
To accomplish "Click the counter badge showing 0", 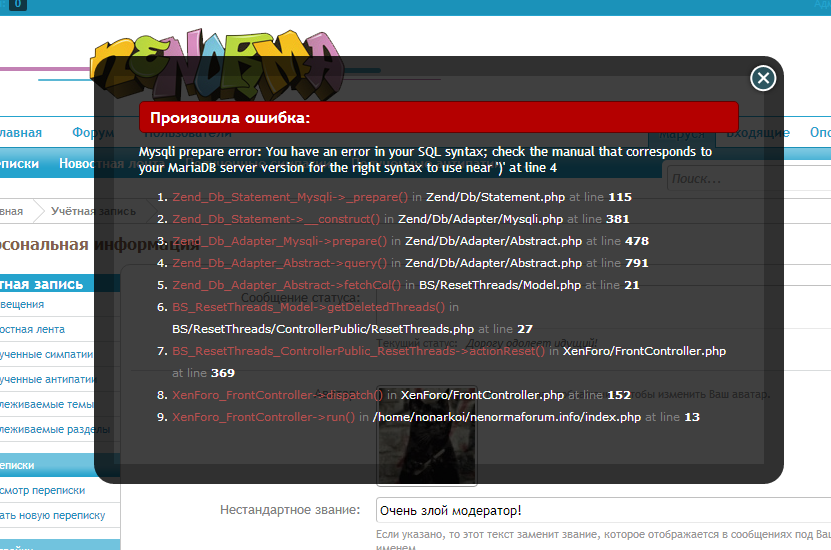I will [17, 4].
